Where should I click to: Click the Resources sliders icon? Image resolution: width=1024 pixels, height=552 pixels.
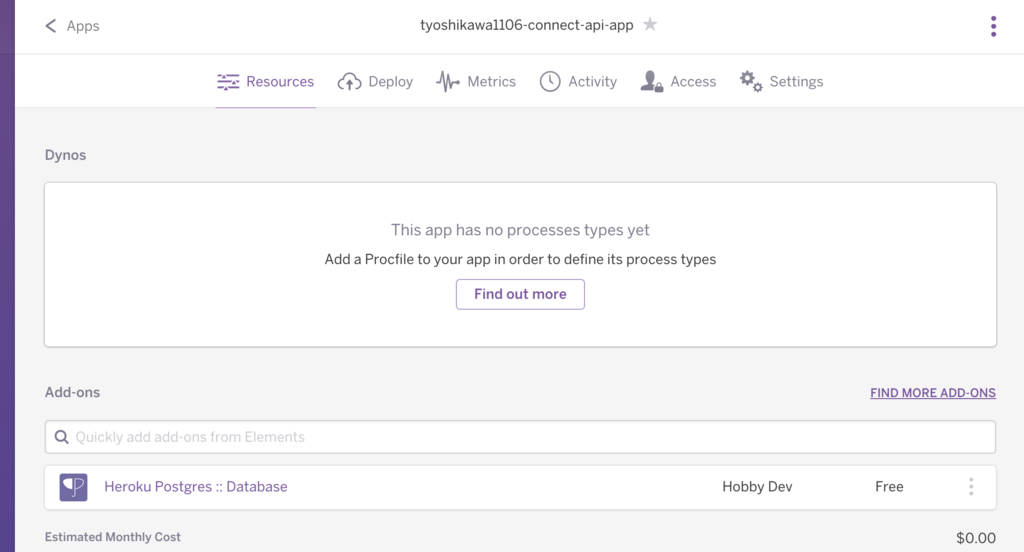(228, 82)
